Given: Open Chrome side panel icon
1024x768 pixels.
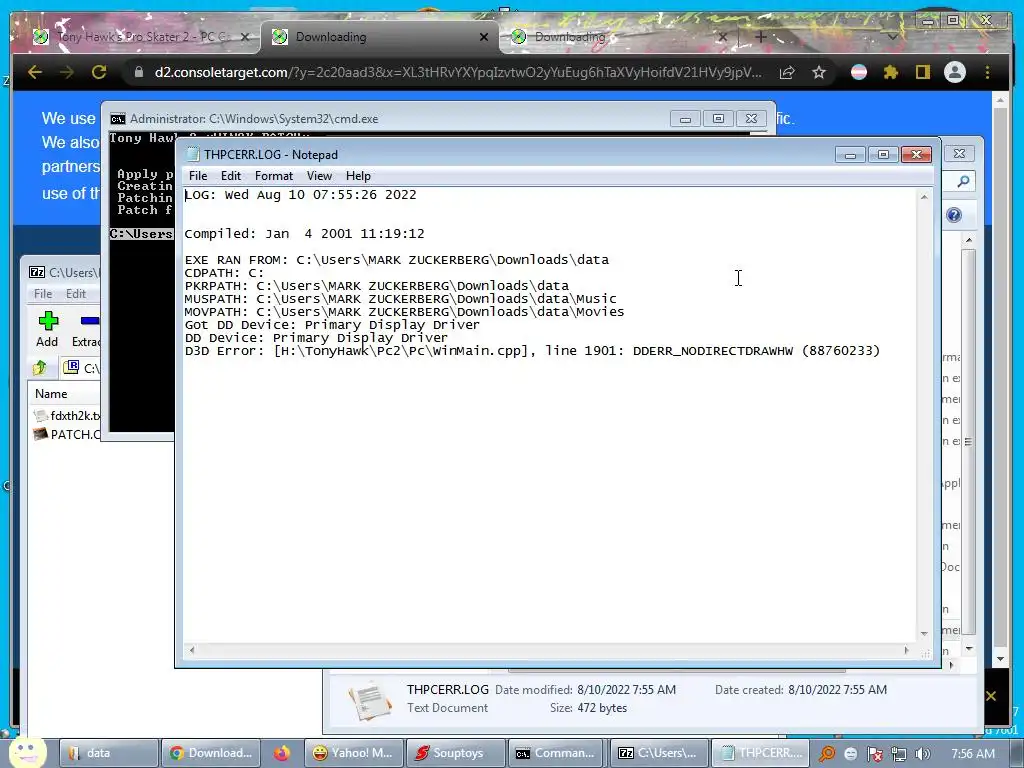Looking at the screenshot, I should [922, 72].
